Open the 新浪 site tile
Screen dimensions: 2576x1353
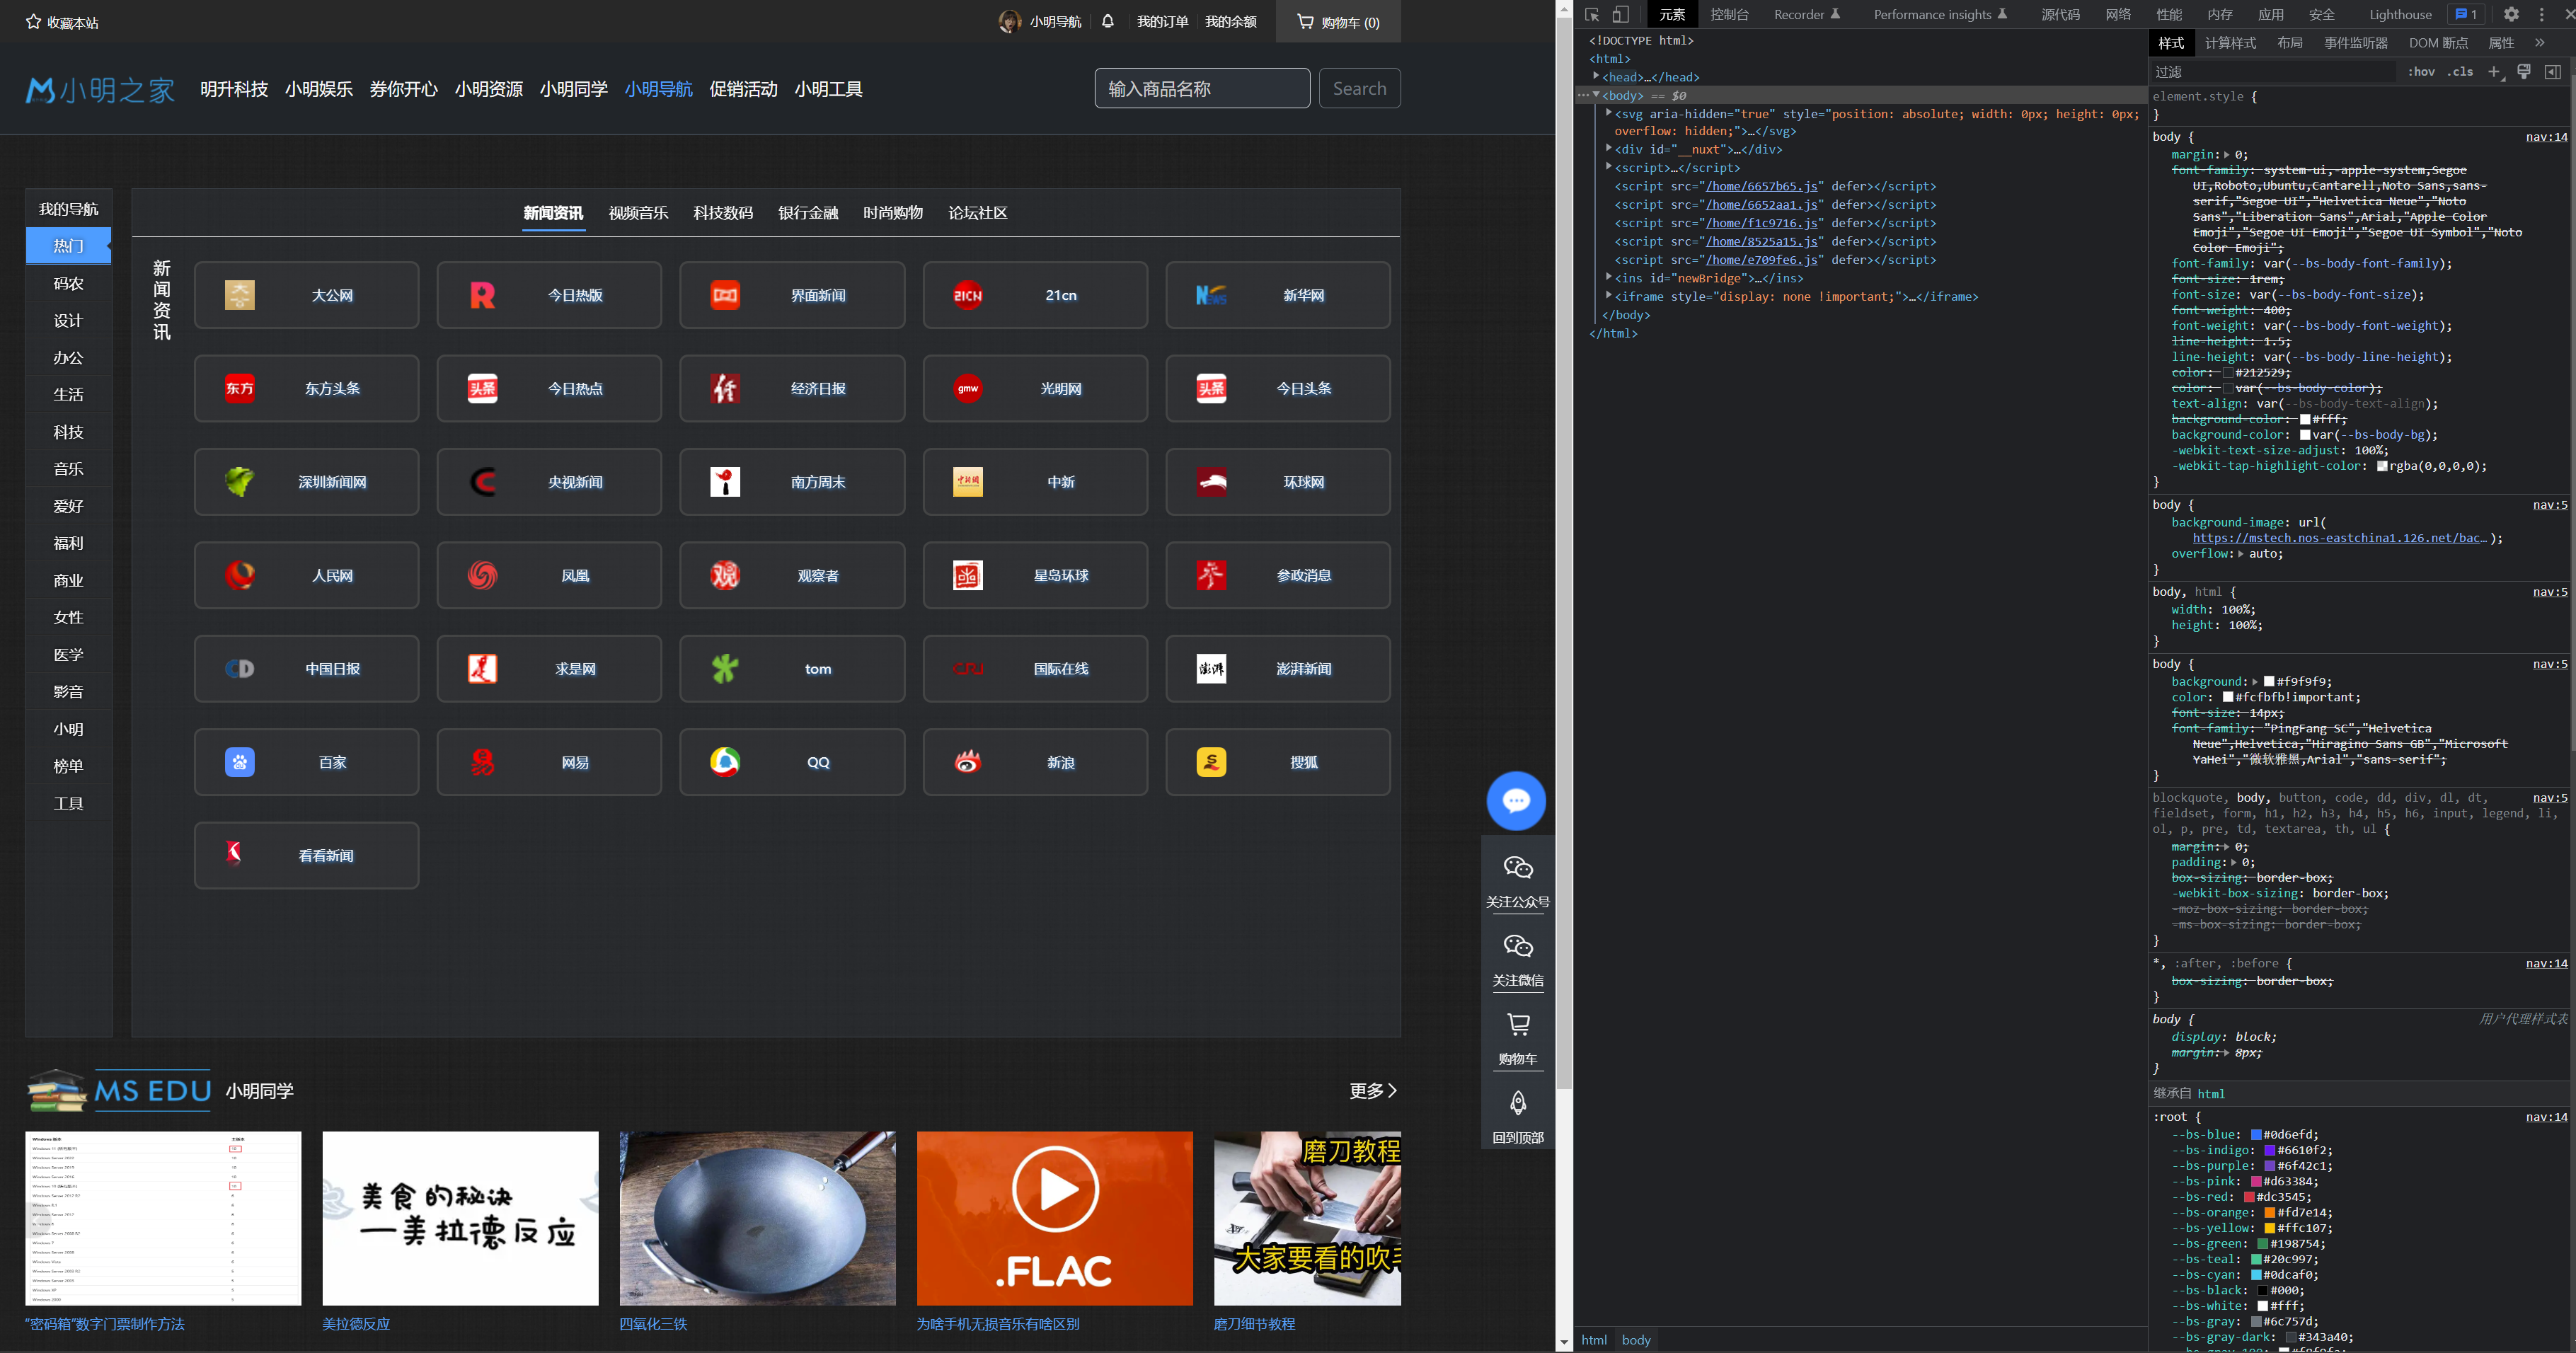pos(1035,762)
